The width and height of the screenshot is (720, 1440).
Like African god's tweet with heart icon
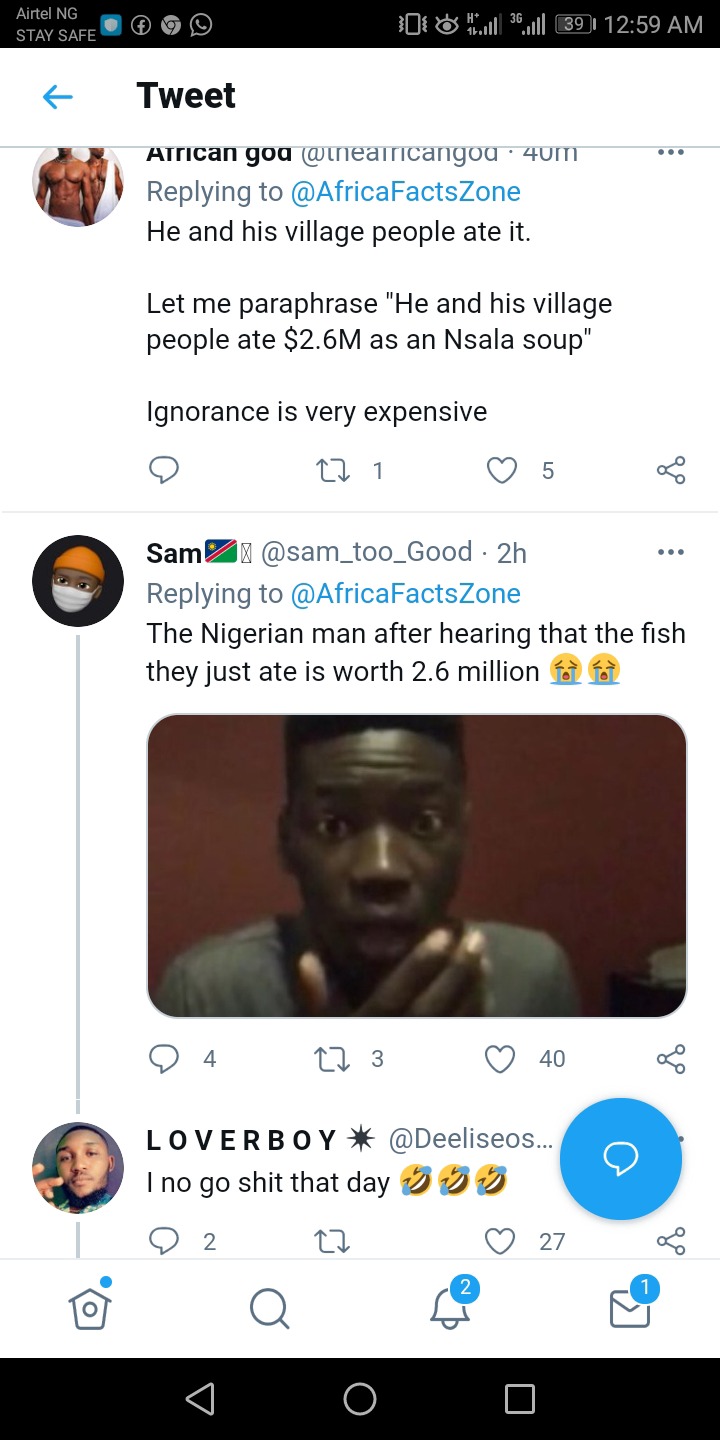tap(501, 470)
